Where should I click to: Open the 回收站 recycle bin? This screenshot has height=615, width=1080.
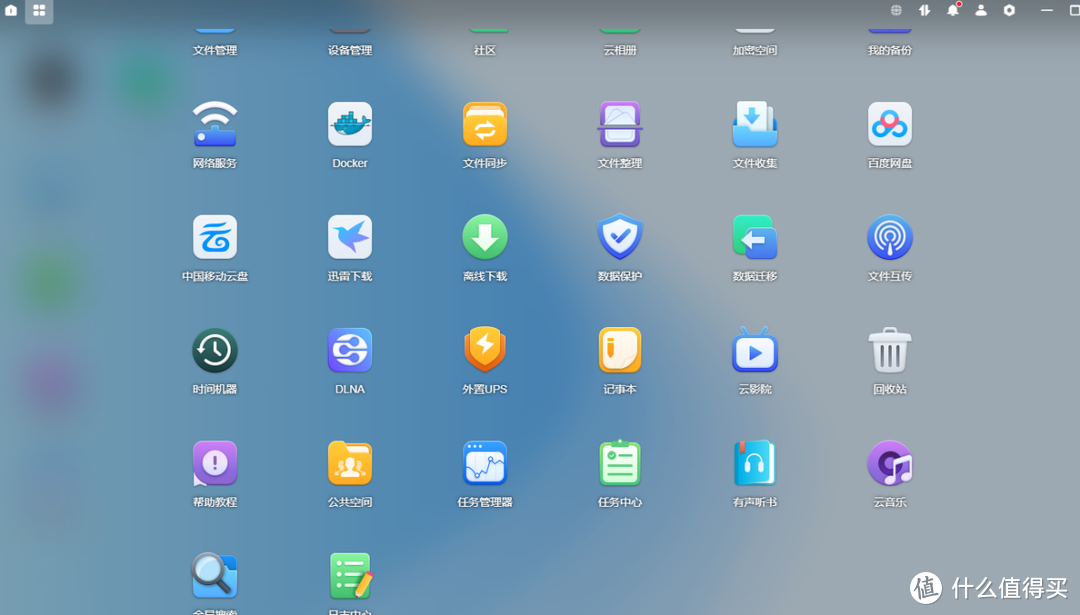click(890, 351)
